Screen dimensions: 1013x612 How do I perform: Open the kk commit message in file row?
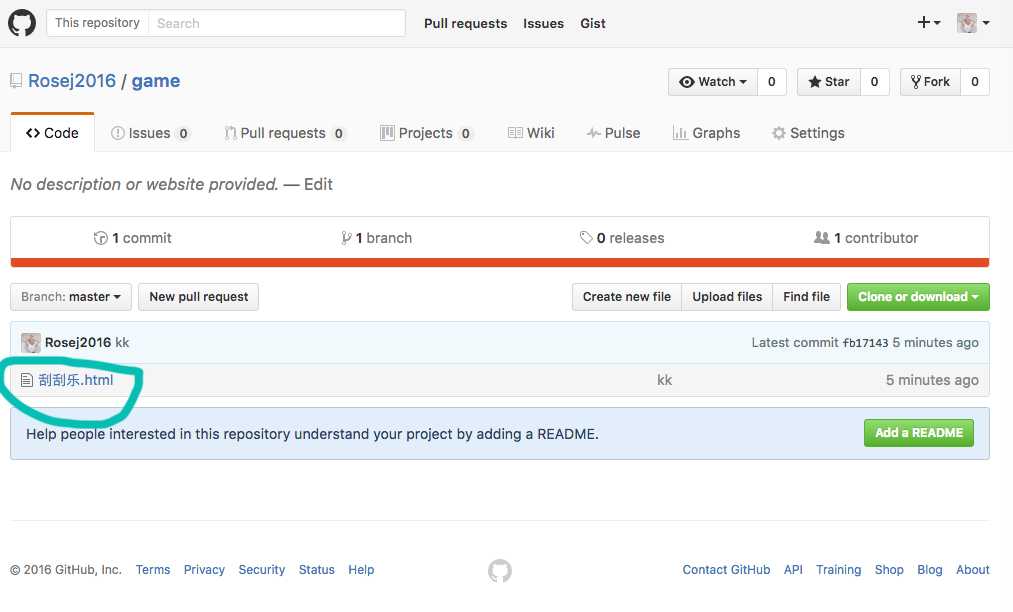click(665, 380)
